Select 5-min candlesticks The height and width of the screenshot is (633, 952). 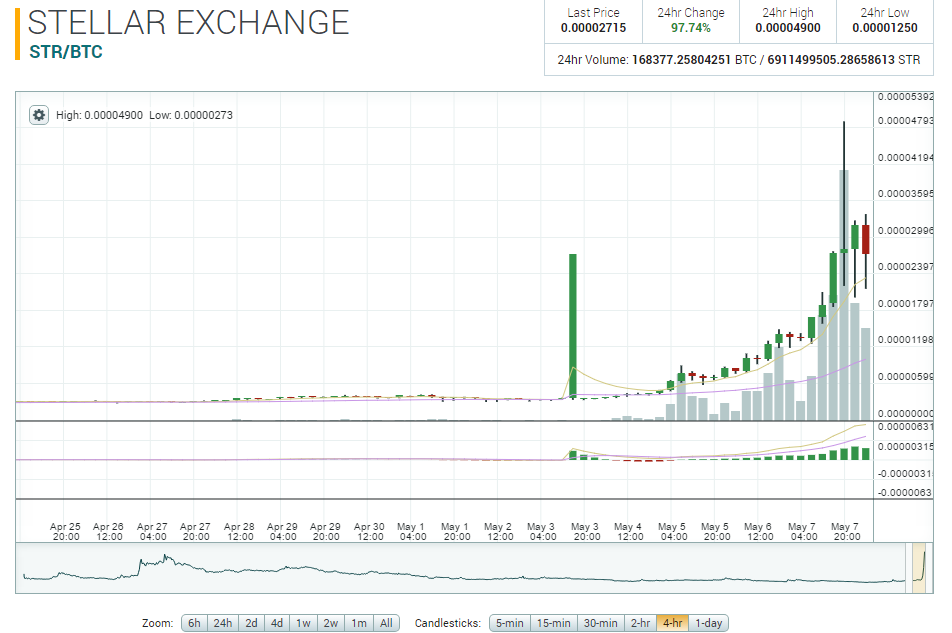(510, 623)
